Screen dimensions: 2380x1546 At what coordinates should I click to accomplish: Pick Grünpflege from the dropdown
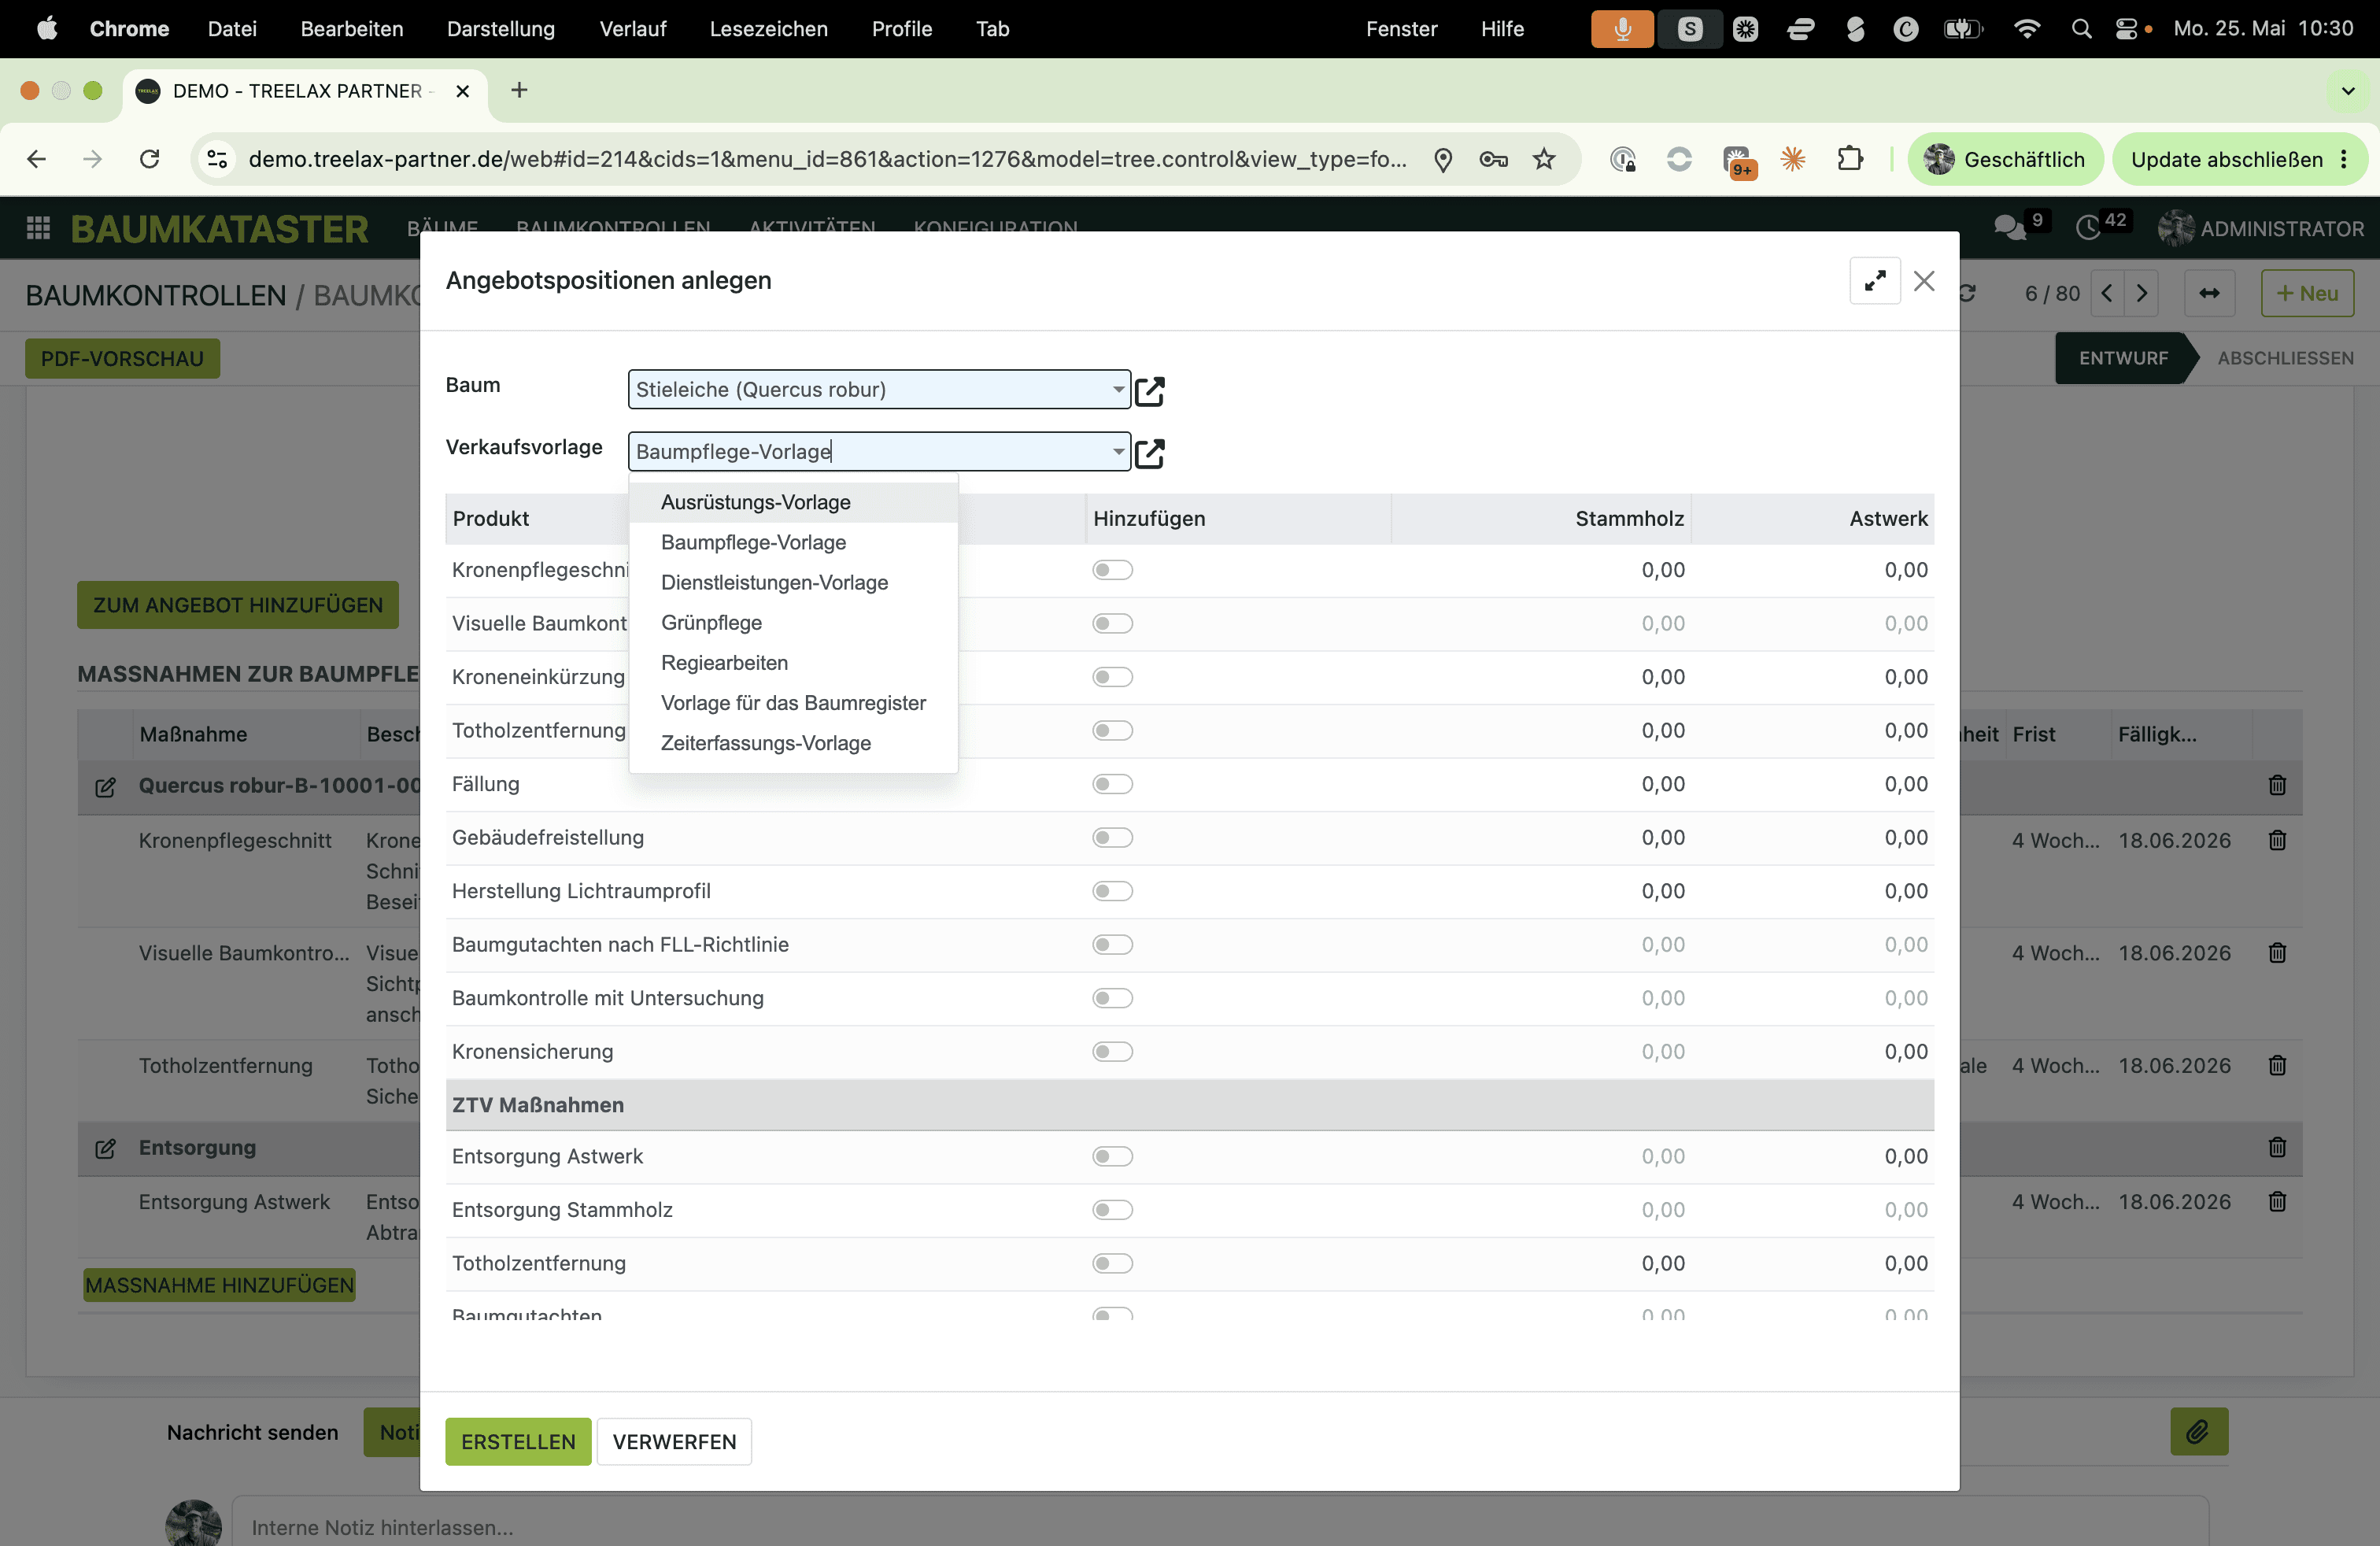point(793,622)
